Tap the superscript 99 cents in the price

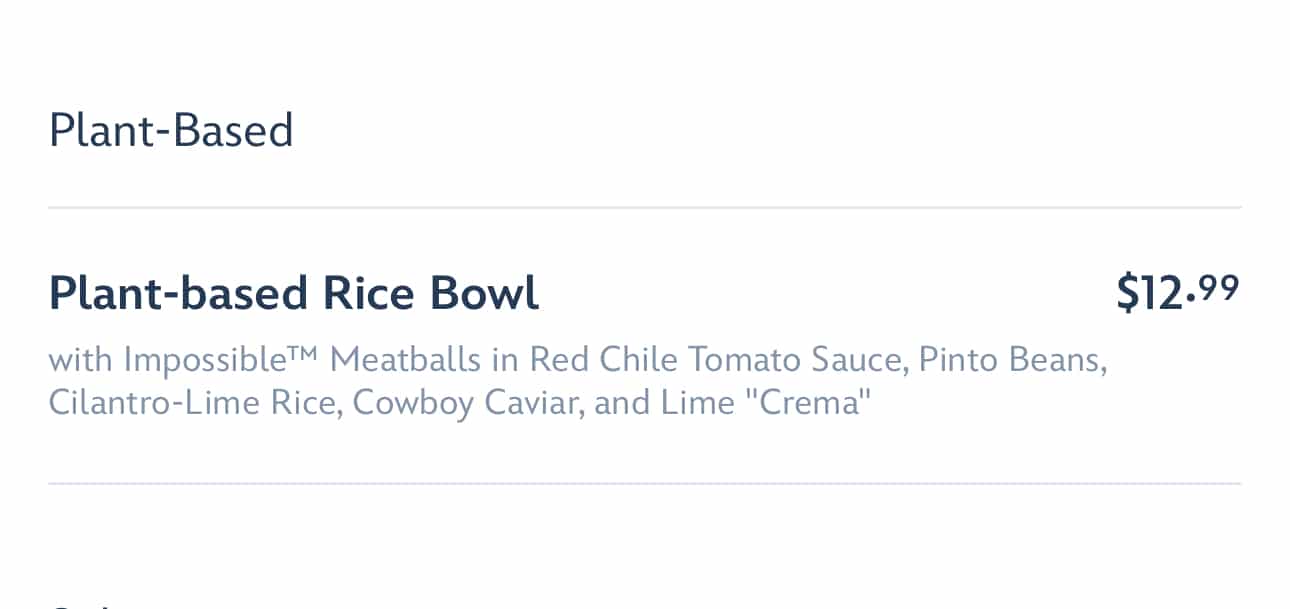1220,286
